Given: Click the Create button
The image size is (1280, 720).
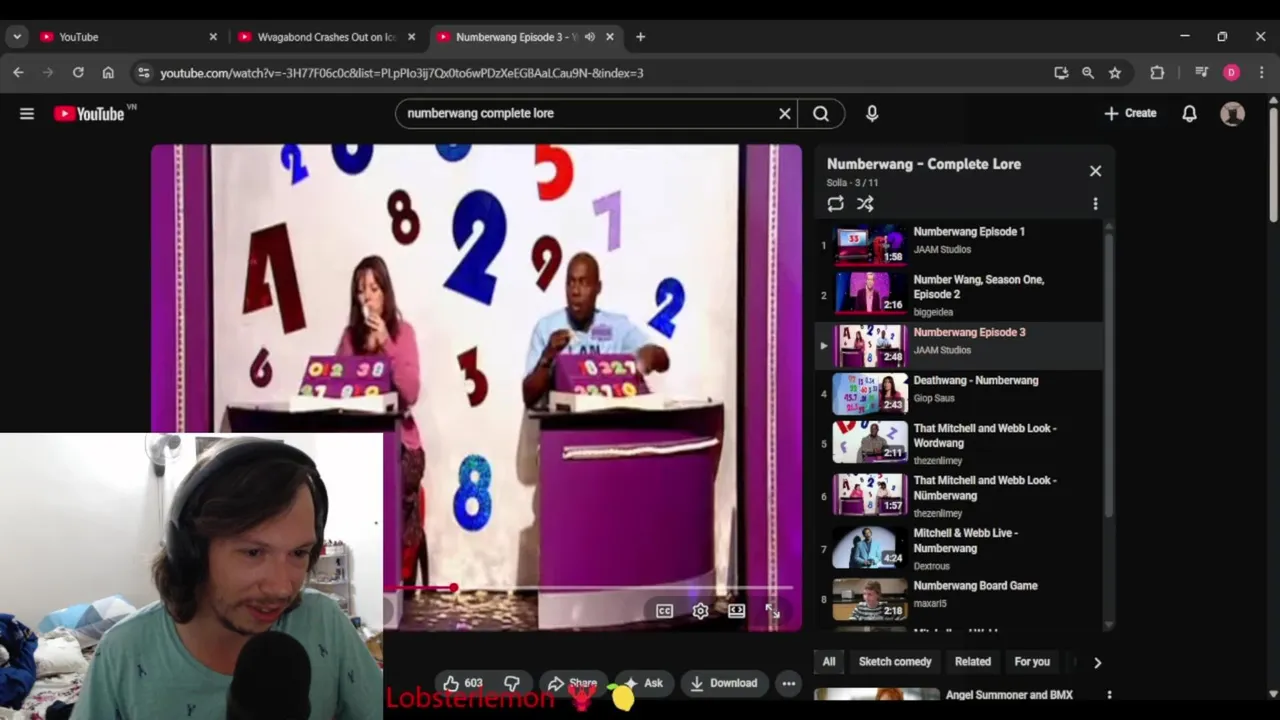Looking at the screenshot, I should (x=1130, y=113).
